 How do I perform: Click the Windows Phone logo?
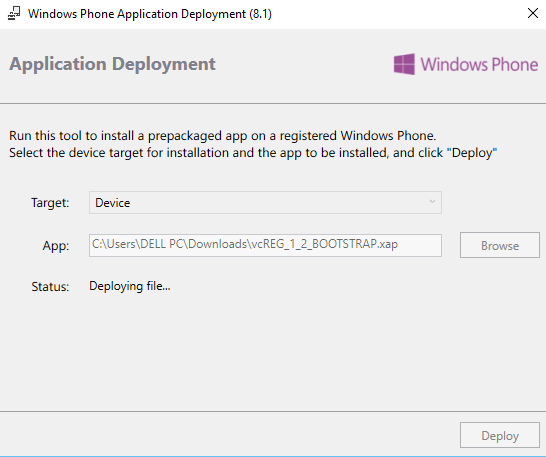tap(466, 64)
